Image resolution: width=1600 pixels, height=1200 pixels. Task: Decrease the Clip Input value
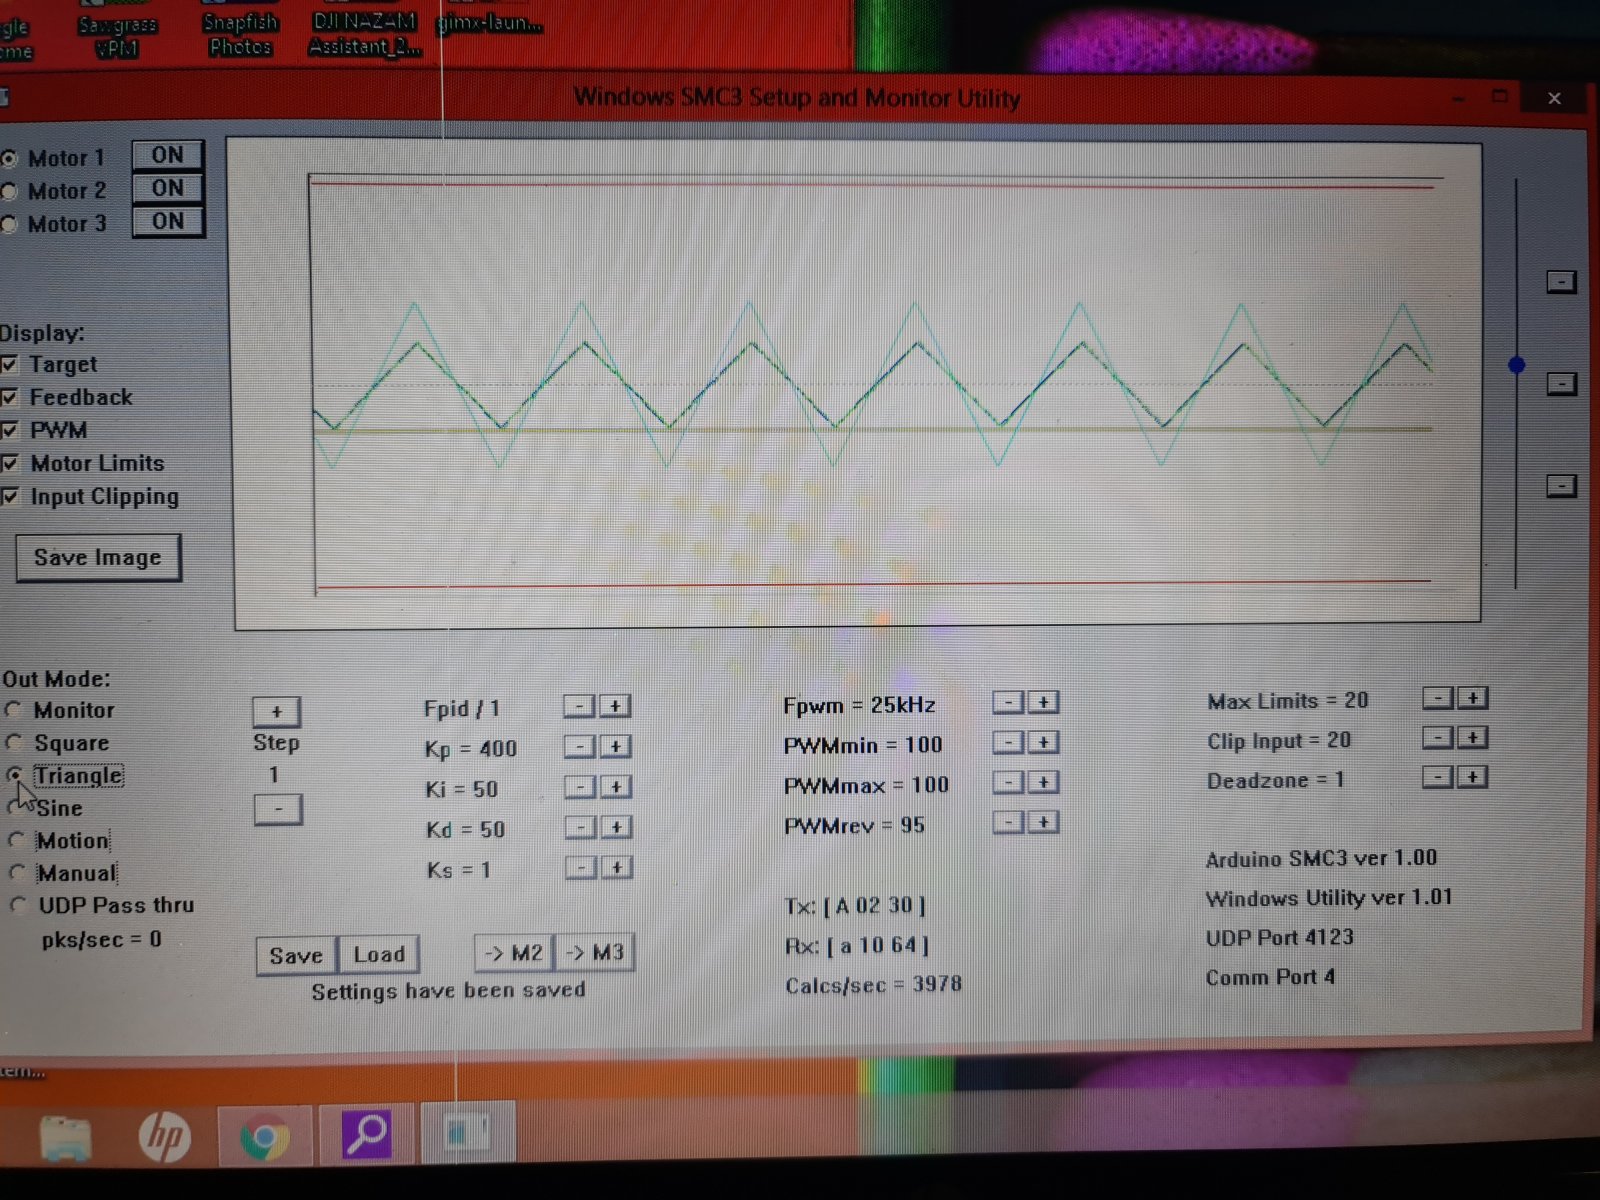click(1437, 738)
